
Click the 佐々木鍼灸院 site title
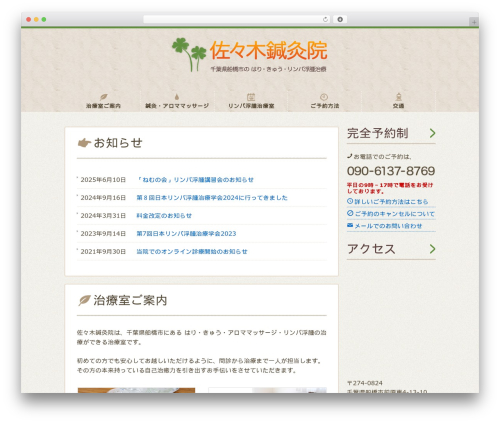(x=269, y=51)
